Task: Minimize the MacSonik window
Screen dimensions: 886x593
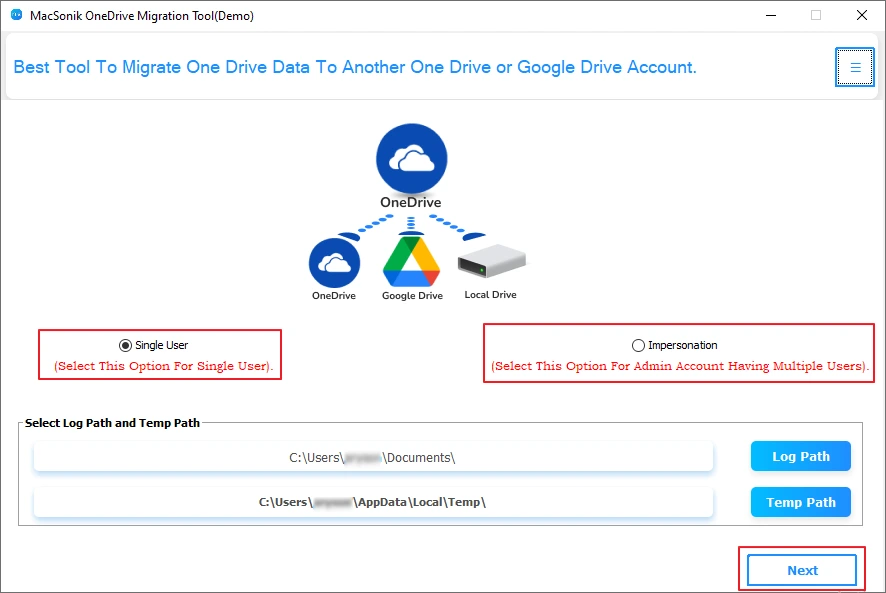Action: [x=770, y=15]
